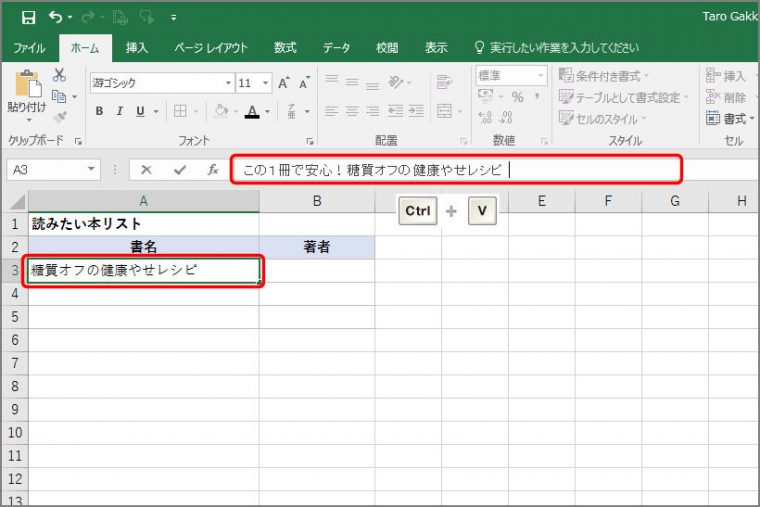Click the Font color A icon
This screenshot has height=507, width=760.
tap(252, 111)
